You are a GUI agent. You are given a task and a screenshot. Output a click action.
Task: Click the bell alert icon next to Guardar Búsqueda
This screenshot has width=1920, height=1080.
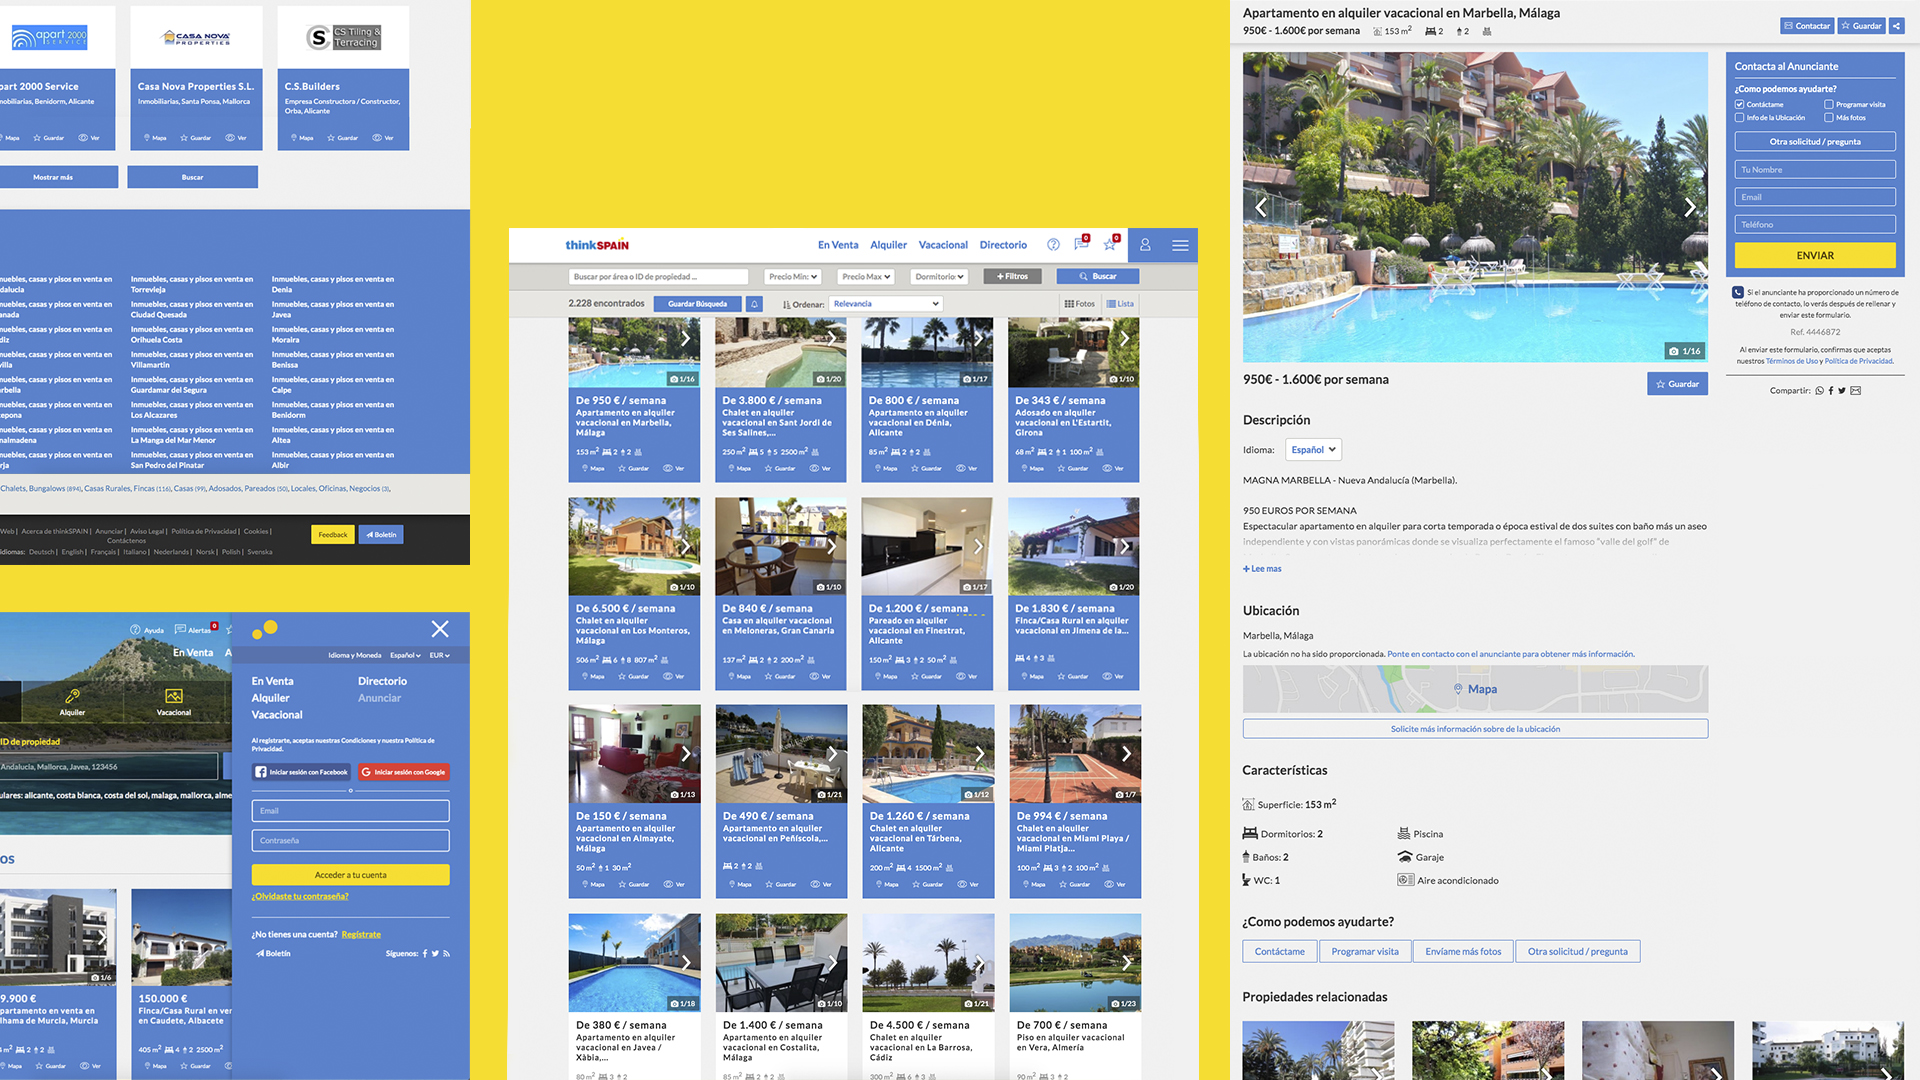(755, 304)
